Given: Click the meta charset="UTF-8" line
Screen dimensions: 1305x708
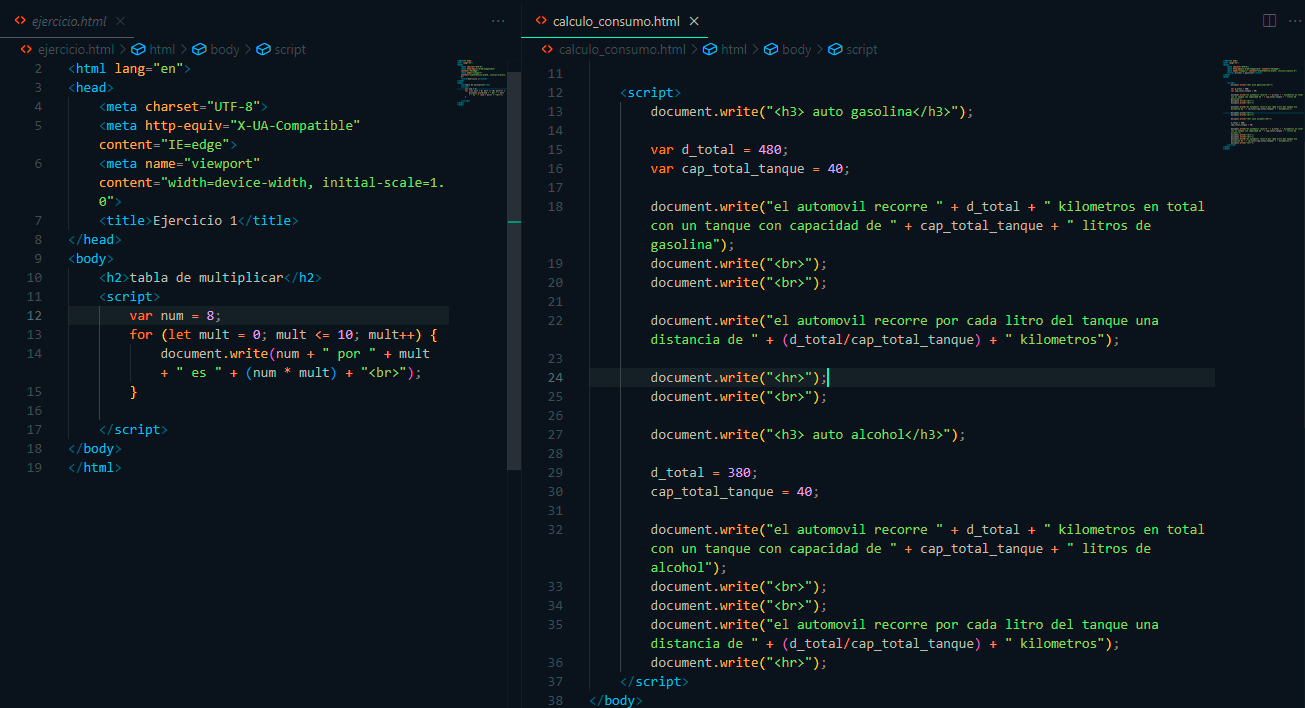Looking at the screenshot, I should click(183, 106).
